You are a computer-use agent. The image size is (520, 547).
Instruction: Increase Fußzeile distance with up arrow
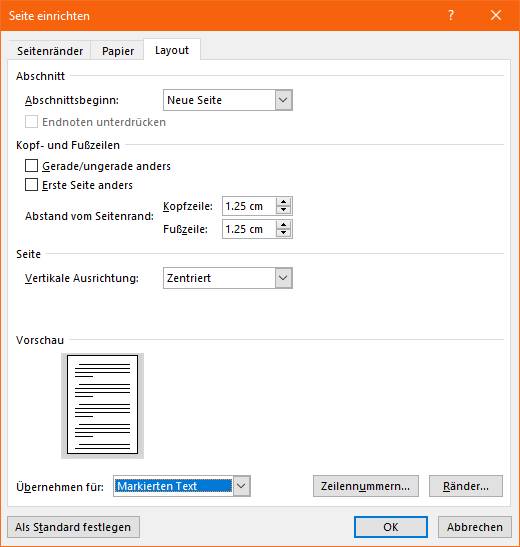coord(284,225)
